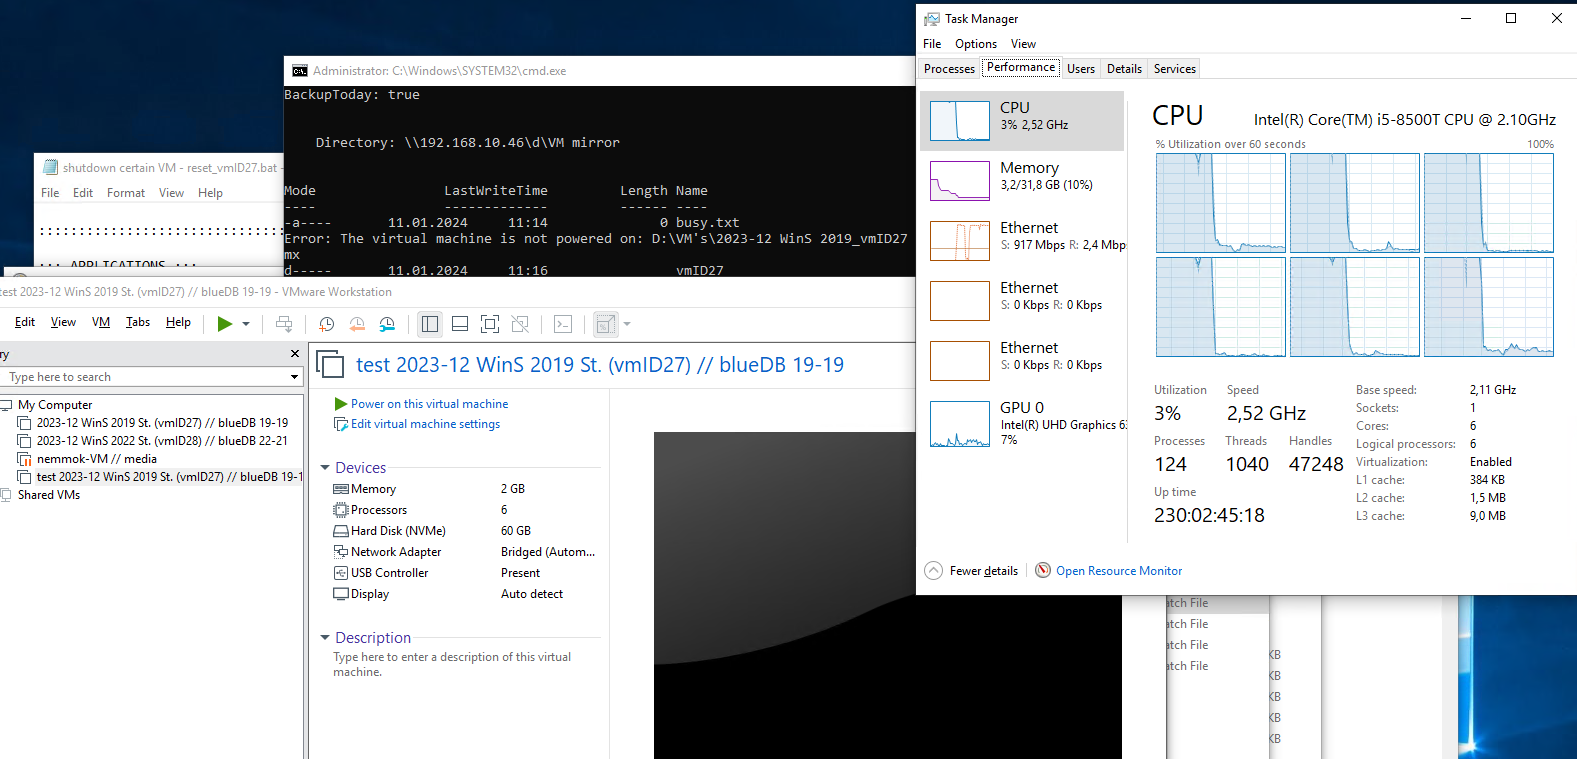Select test 2023-12 WinS 2019 St. VM in library
Image resolution: width=1577 pixels, height=759 pixels.
pos(168,477)
